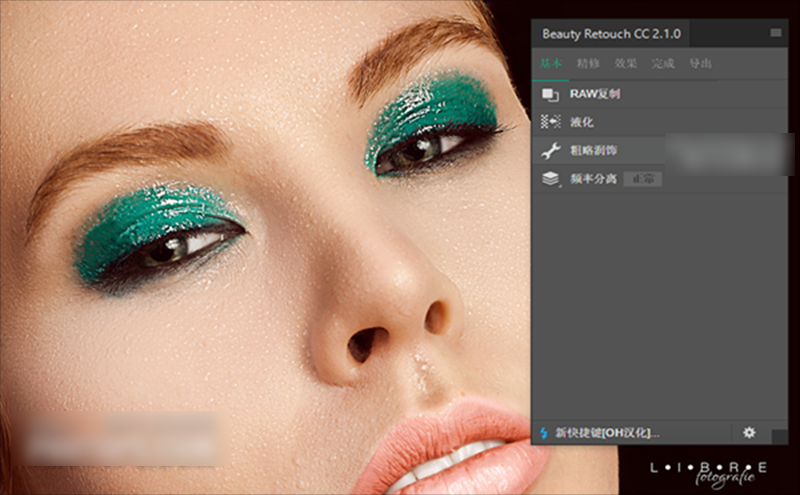Apply the 频率分离 frequency separation action
The height and width of the screenshot is (495, 800).
[x=594, y=179]
